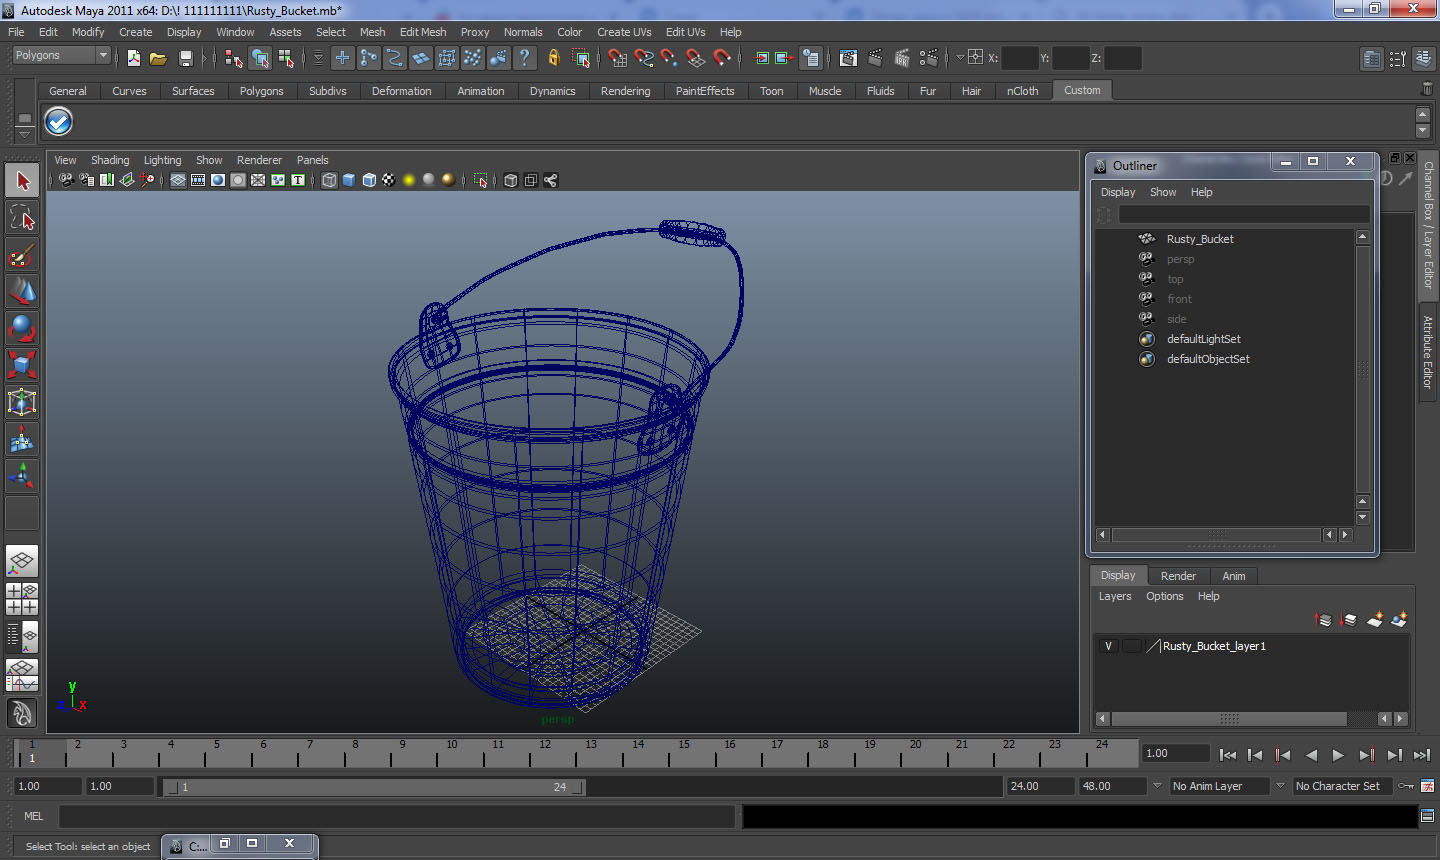The width and height of the screenshot is (1440, 860).
Task: Click the lock current selection padlock icon
Action: [554, 58]
